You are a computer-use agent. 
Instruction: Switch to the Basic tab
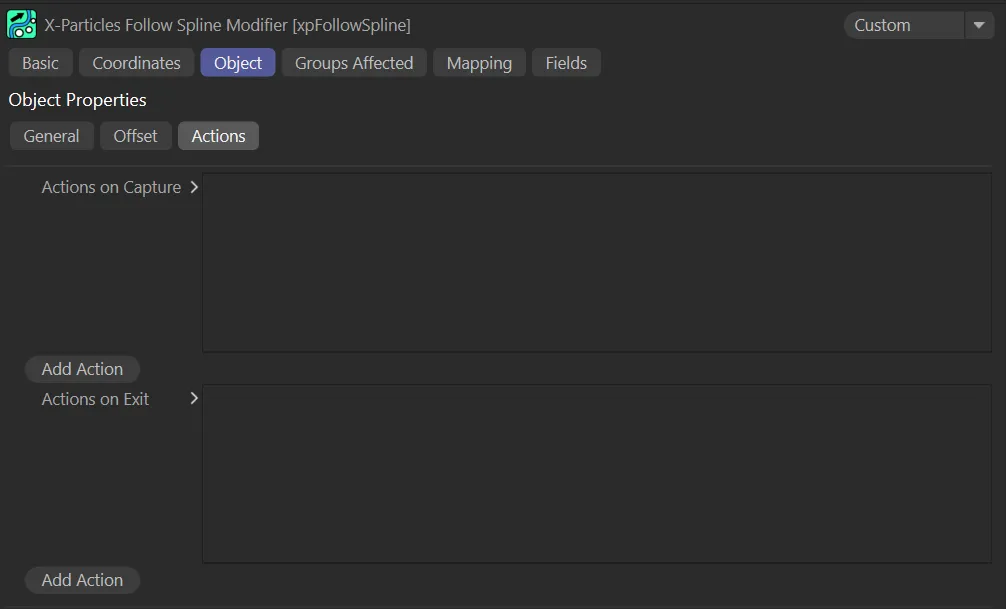coord(40,63)
